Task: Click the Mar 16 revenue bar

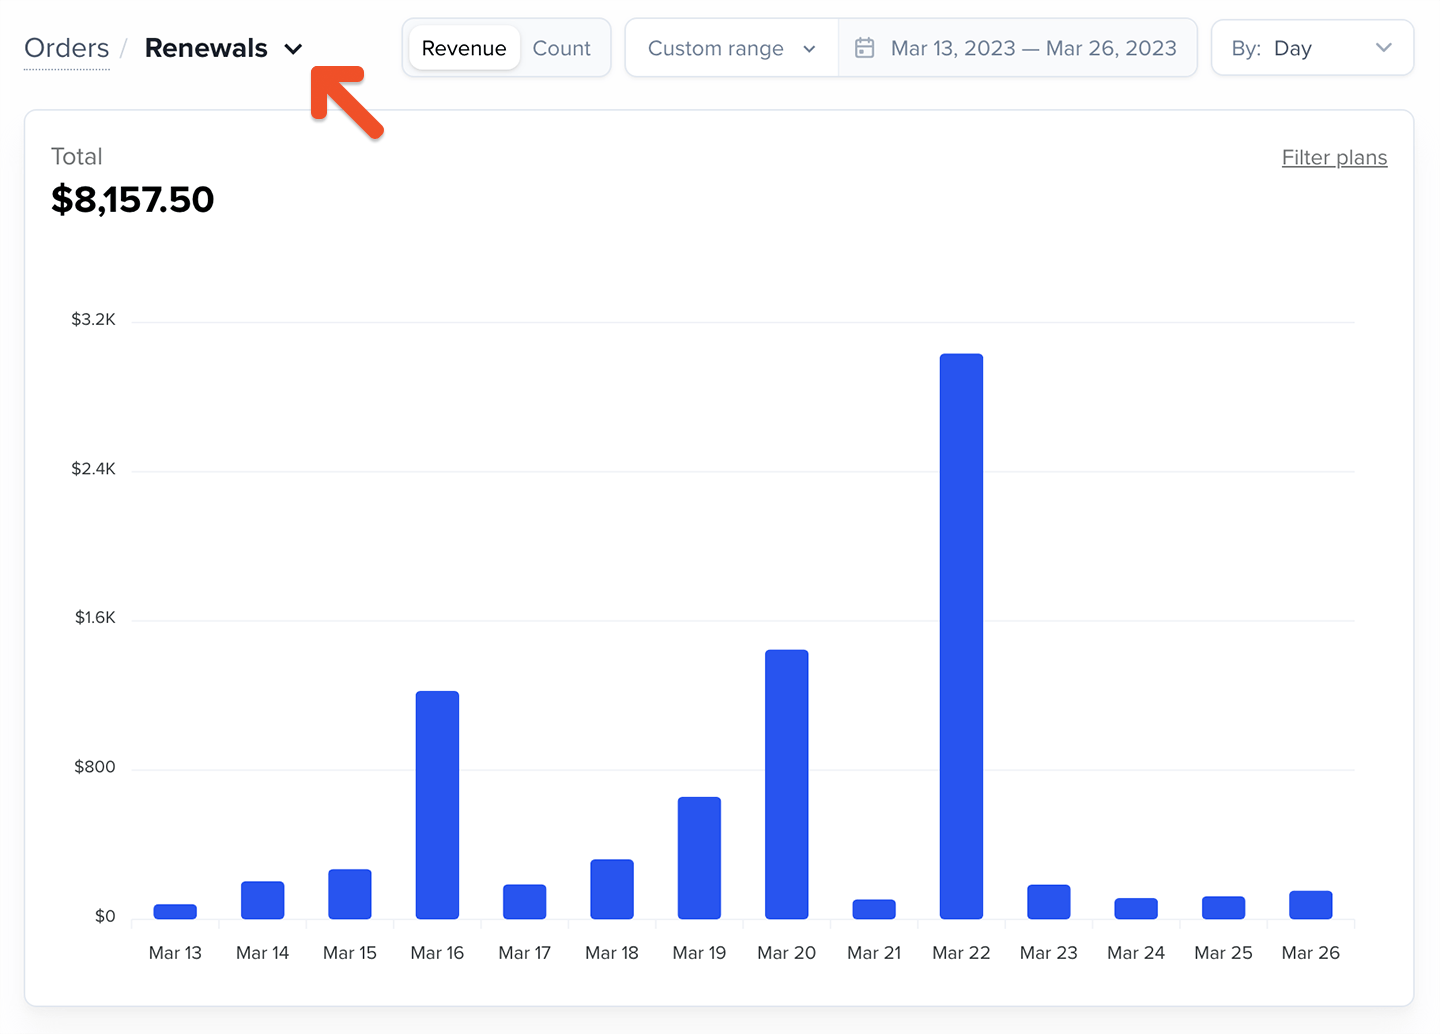Action: pyautogui.click(x=437, y=805)
